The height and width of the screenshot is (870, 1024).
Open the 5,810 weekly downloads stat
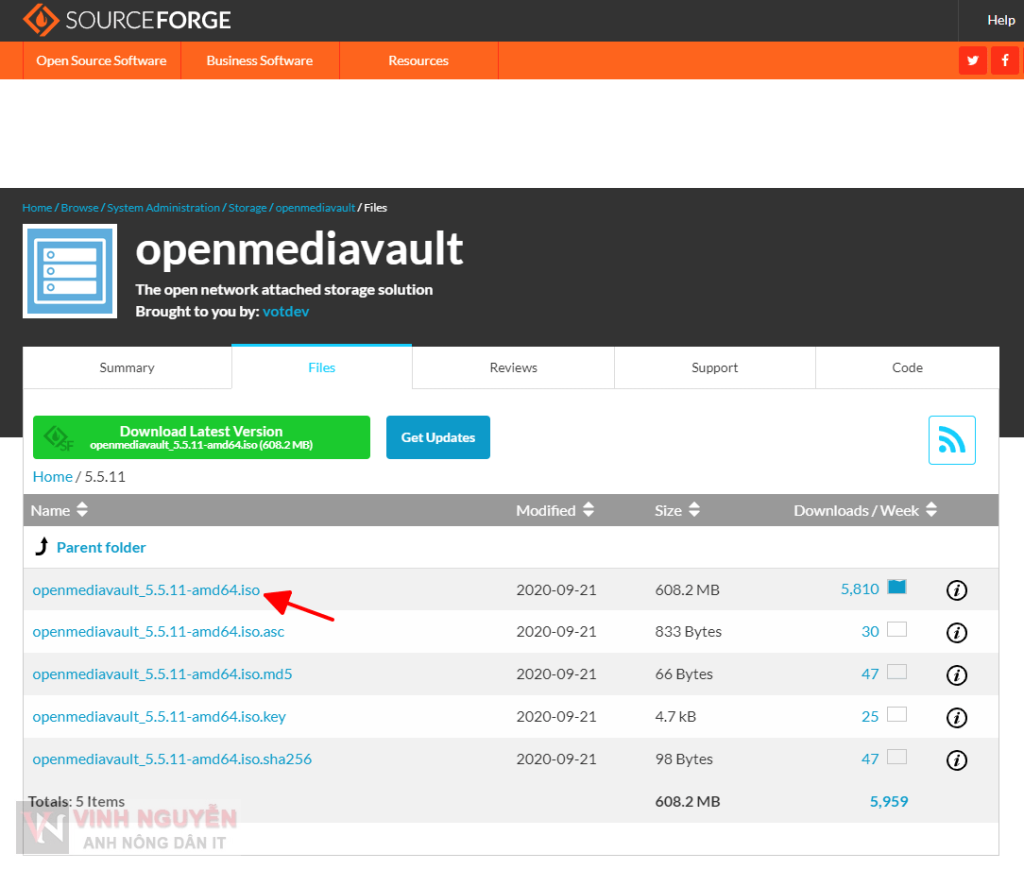pyautogui.click(x=860, y=589)
